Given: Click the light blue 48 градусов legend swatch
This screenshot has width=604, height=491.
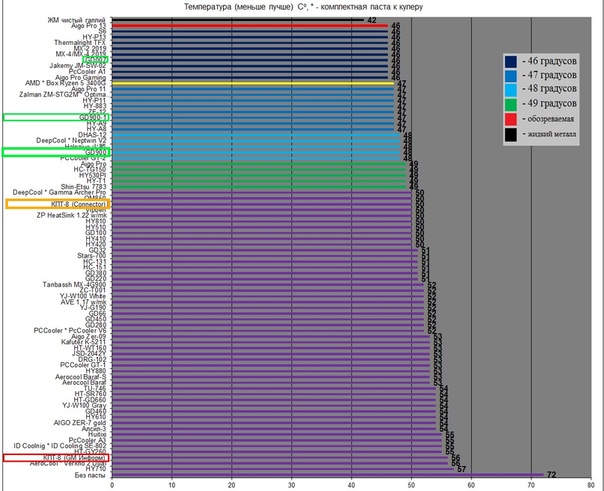Looking at the screenshot, I should point(511,90).
